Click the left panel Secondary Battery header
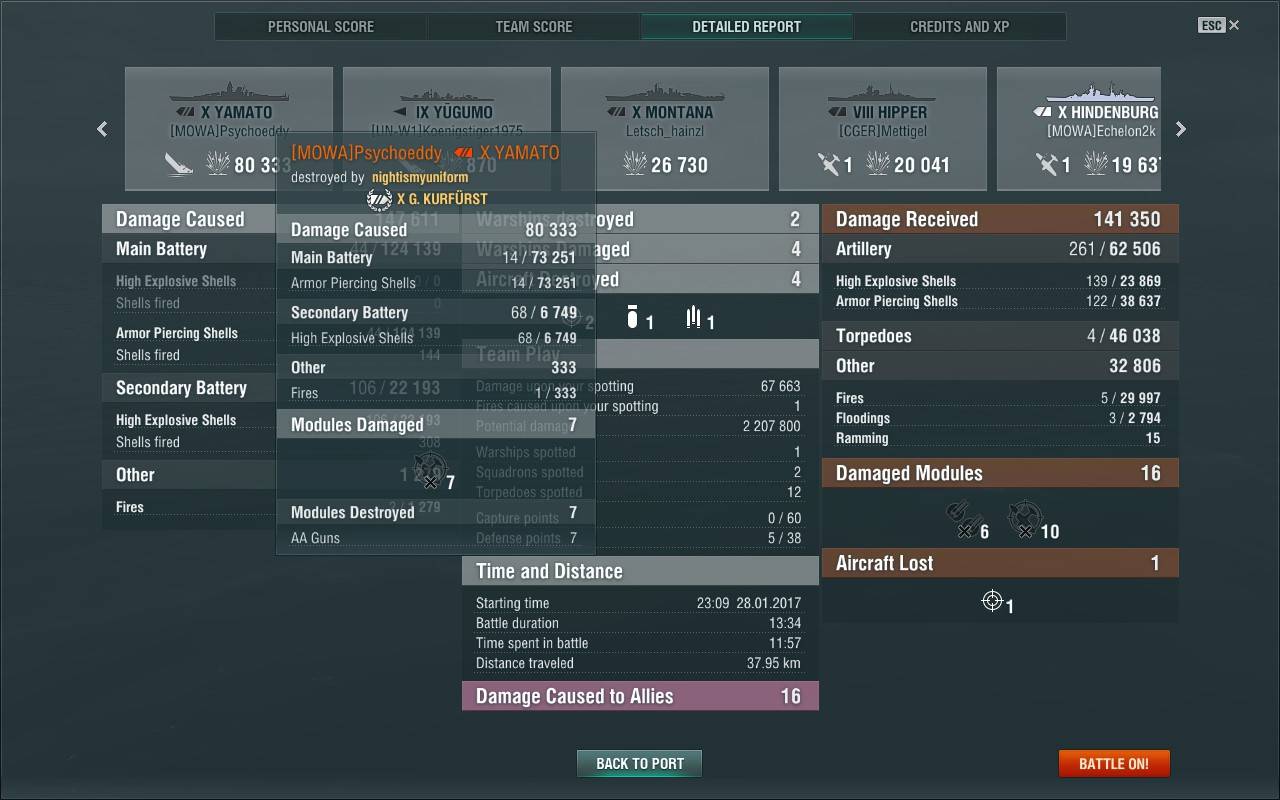This screenshot has width=1280, height=800. pos(190,388)
